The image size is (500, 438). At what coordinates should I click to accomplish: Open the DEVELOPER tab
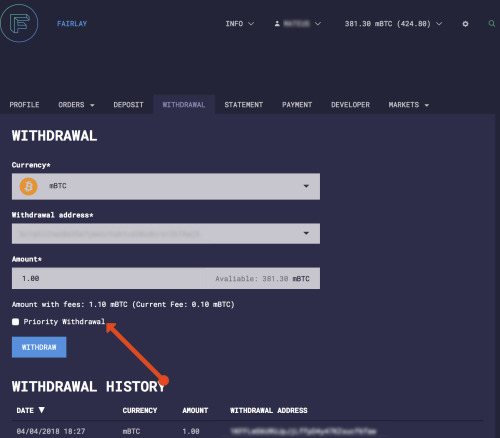pos(350,105)
